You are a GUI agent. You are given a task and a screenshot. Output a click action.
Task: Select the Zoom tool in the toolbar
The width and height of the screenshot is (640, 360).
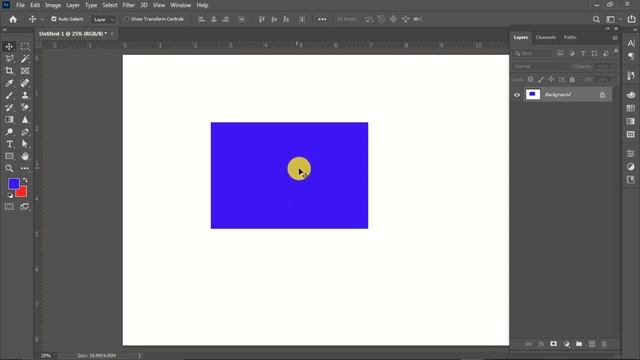coord(9,168)
